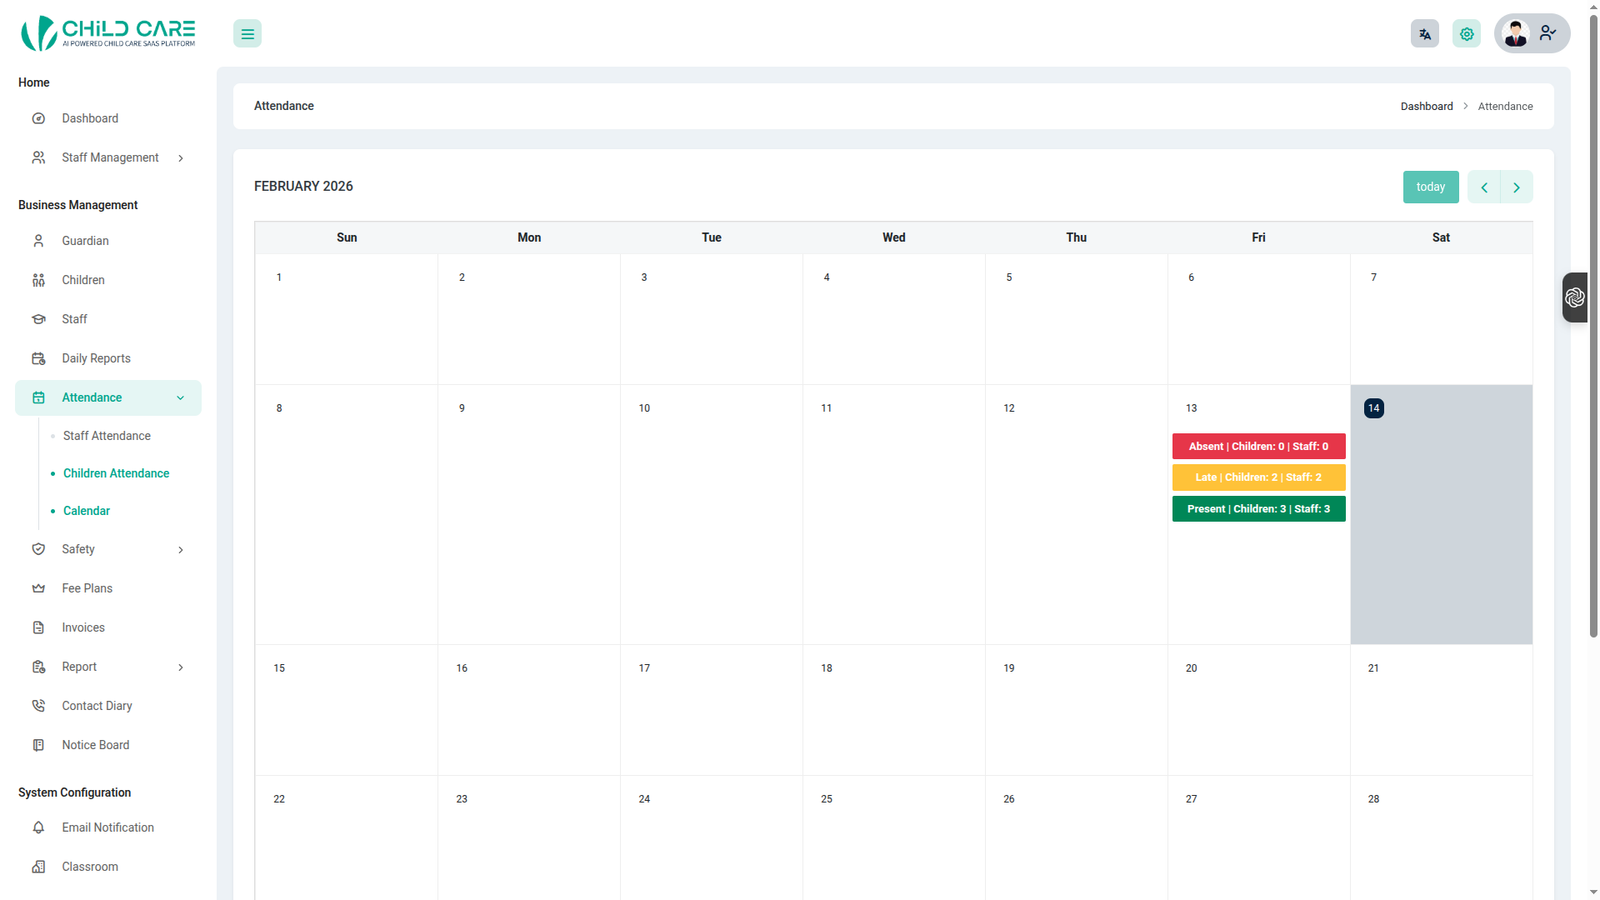Expand the Report submenu chevron

coord(181,667)
